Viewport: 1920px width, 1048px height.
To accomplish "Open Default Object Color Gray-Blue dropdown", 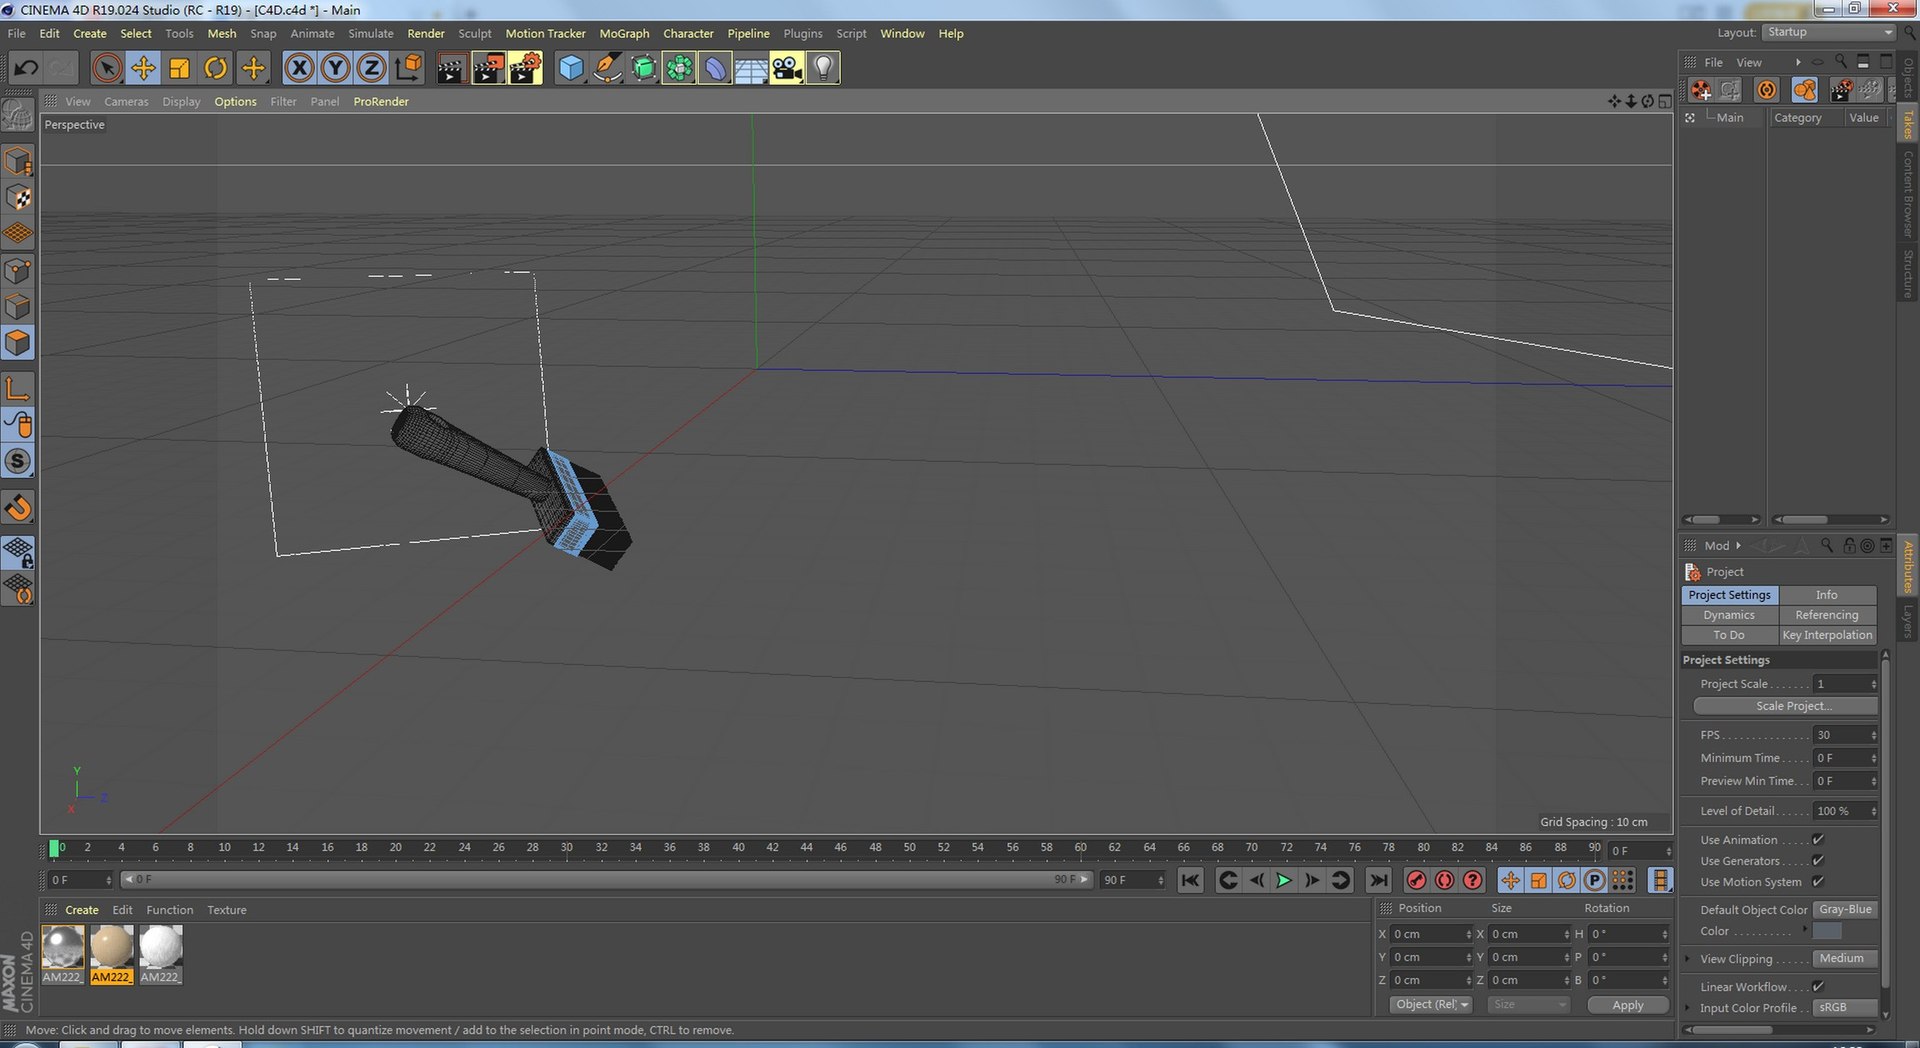I will coord(1845,909).
